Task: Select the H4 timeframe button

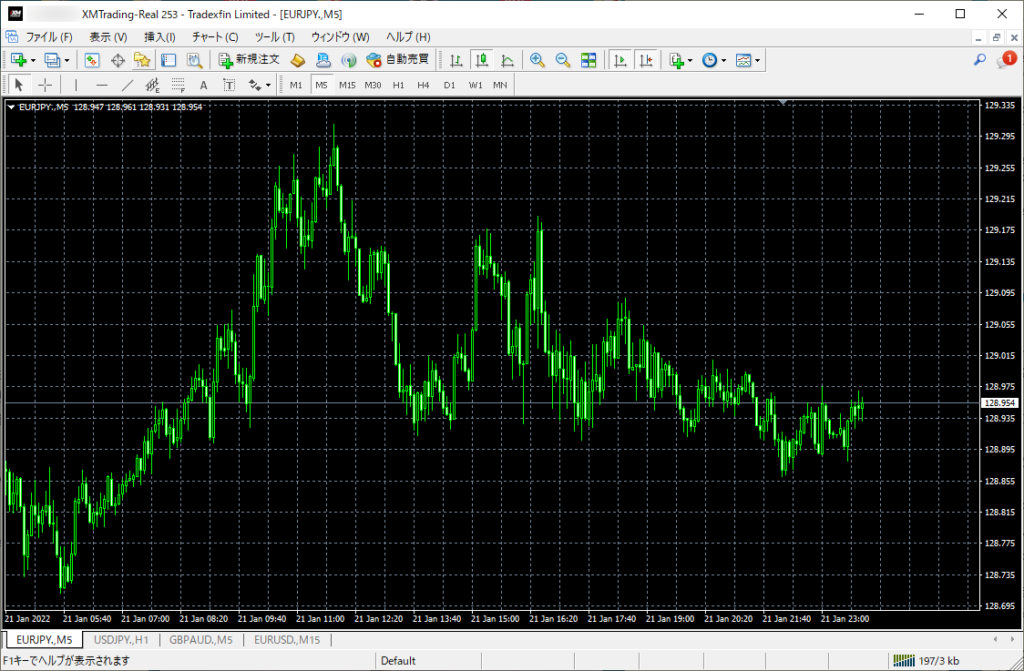Action: pos(423,85)
